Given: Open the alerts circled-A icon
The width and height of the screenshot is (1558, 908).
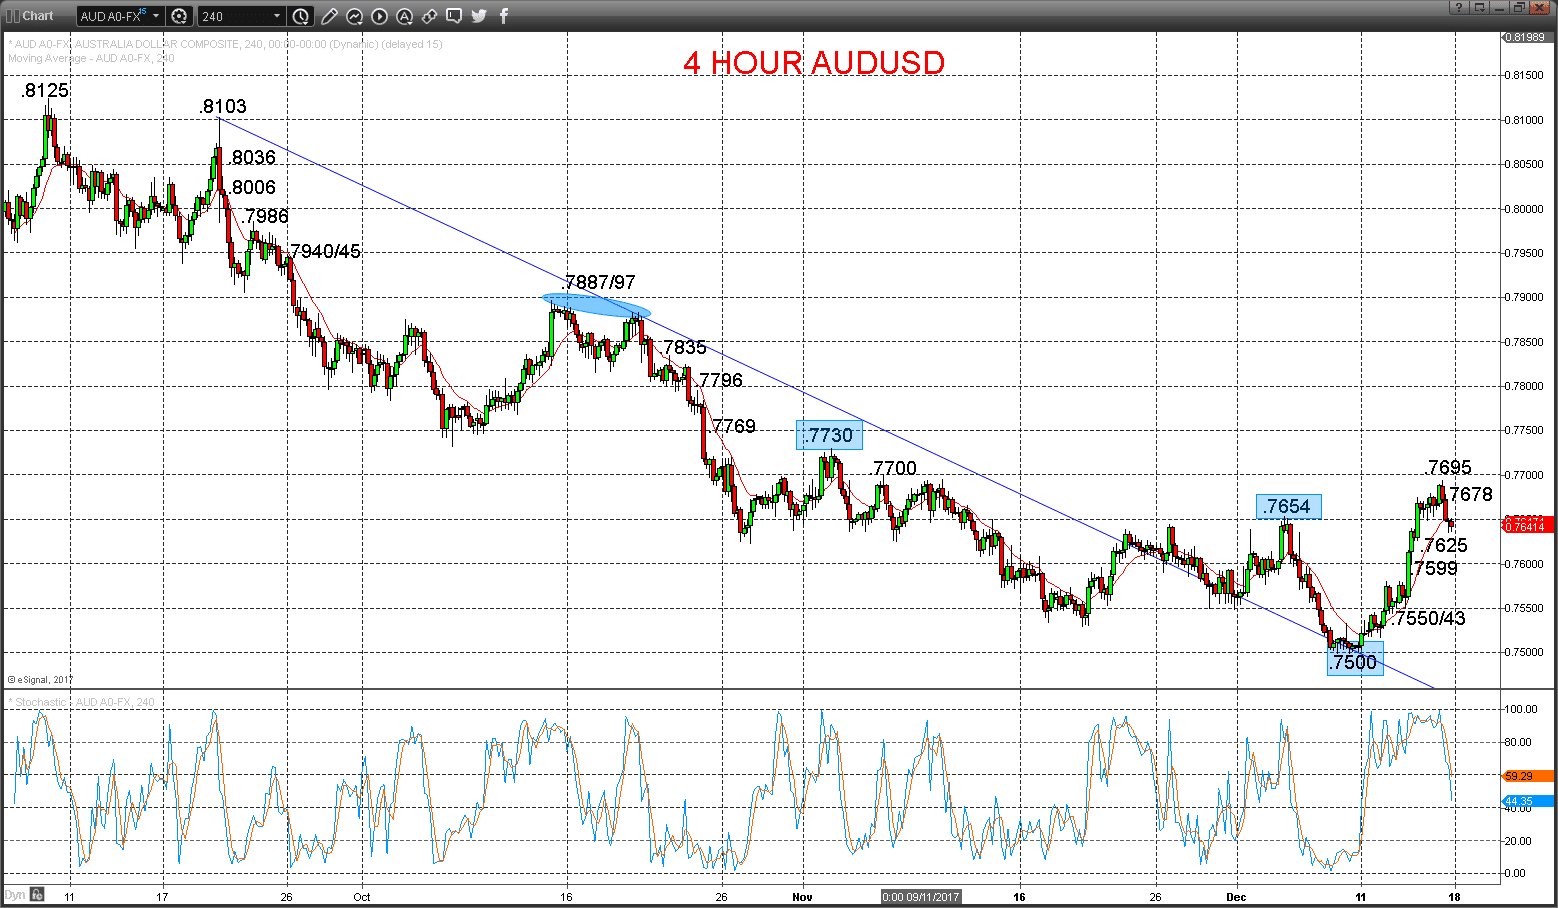Looking at the screenshot, I should click(404, 16).
